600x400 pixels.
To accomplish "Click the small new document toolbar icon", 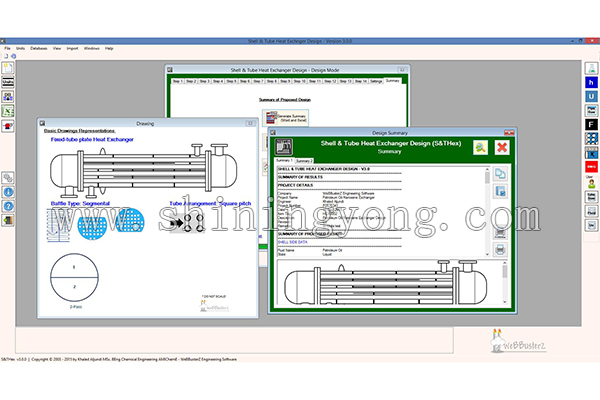I will (6, 56).
